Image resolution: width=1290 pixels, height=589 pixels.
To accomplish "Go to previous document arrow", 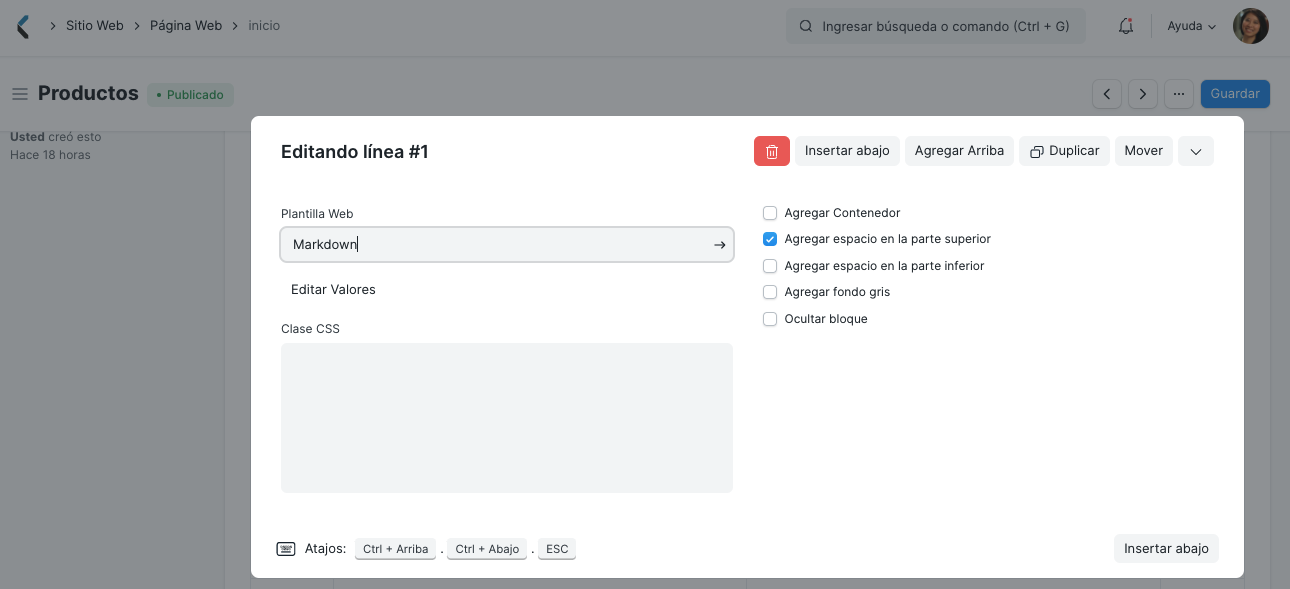I will (1107, 94).
